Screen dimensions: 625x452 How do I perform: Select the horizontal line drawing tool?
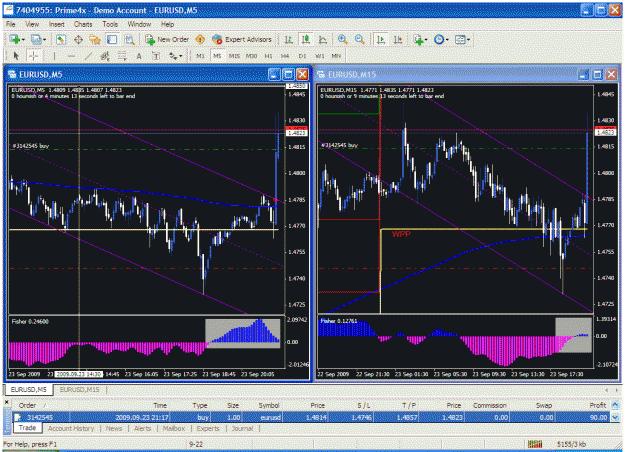(x=71, y=56)
